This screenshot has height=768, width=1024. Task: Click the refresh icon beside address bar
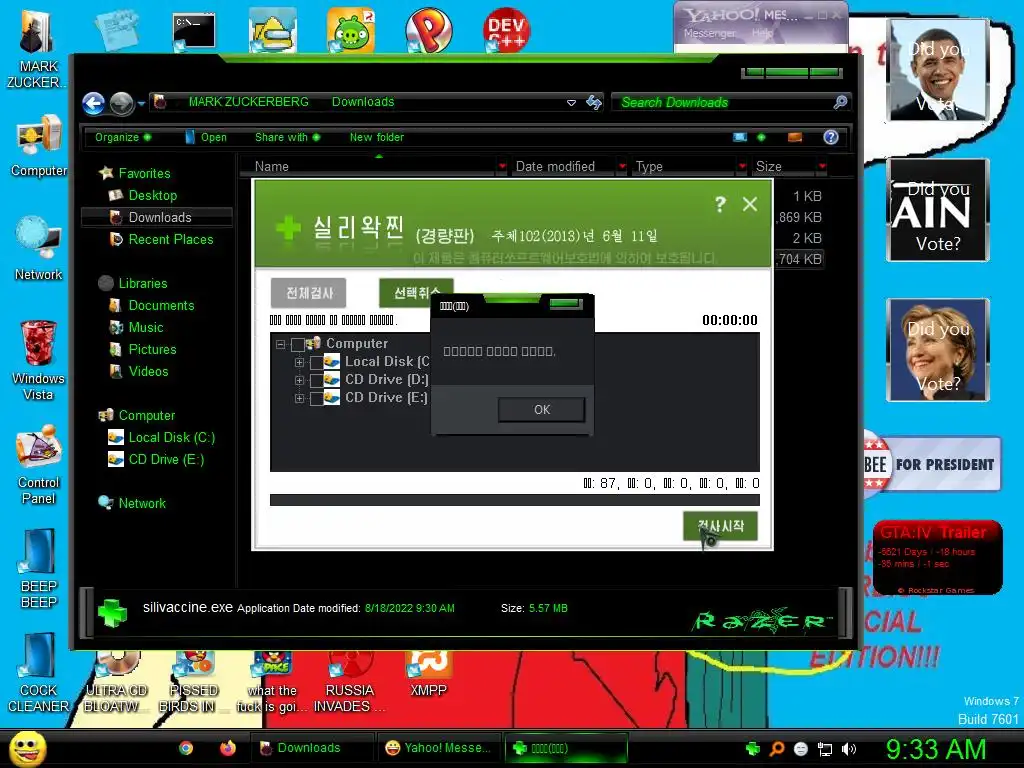[x=594, y=102]
